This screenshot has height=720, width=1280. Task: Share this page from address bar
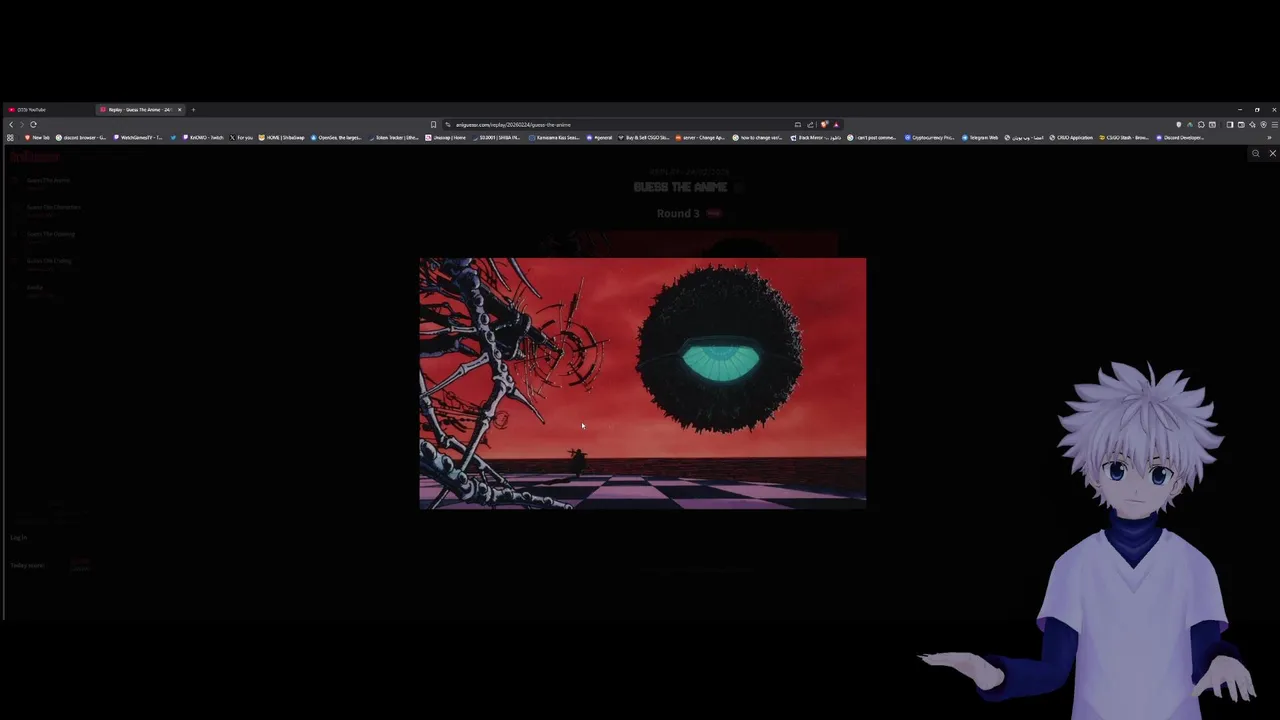click(810, 124)
